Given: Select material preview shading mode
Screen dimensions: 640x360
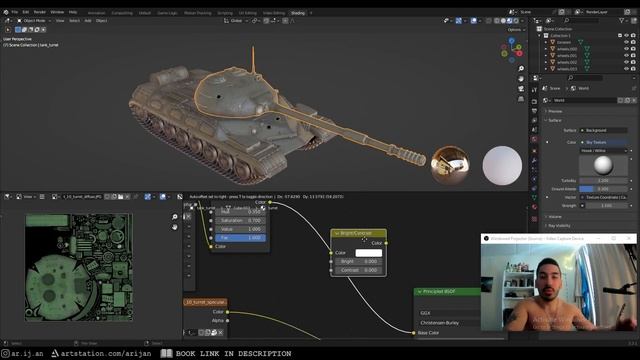Looking at the screenshot, I should pos(509,20).
